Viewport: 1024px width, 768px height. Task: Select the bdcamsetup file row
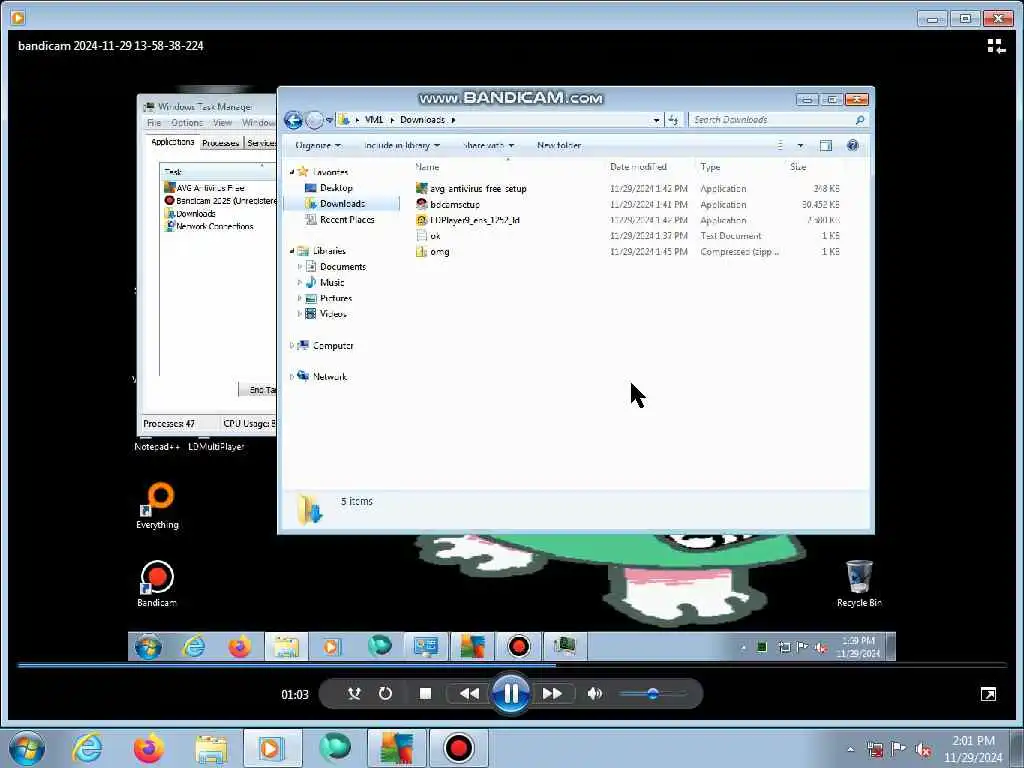pyautogui.click(x=628, y=204)
